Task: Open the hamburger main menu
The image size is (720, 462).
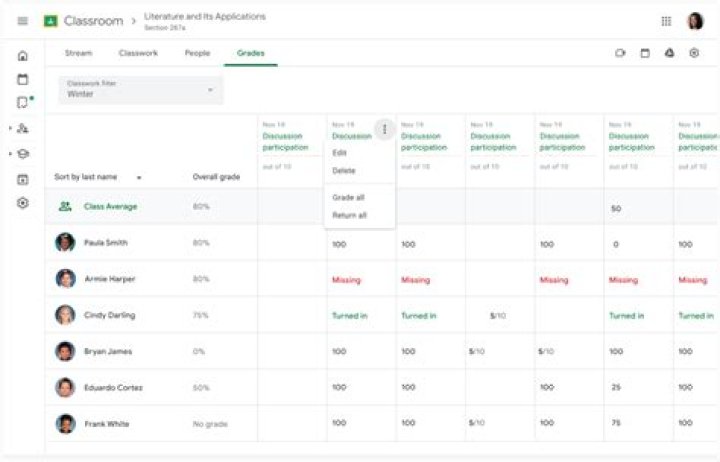Action: 22,21
